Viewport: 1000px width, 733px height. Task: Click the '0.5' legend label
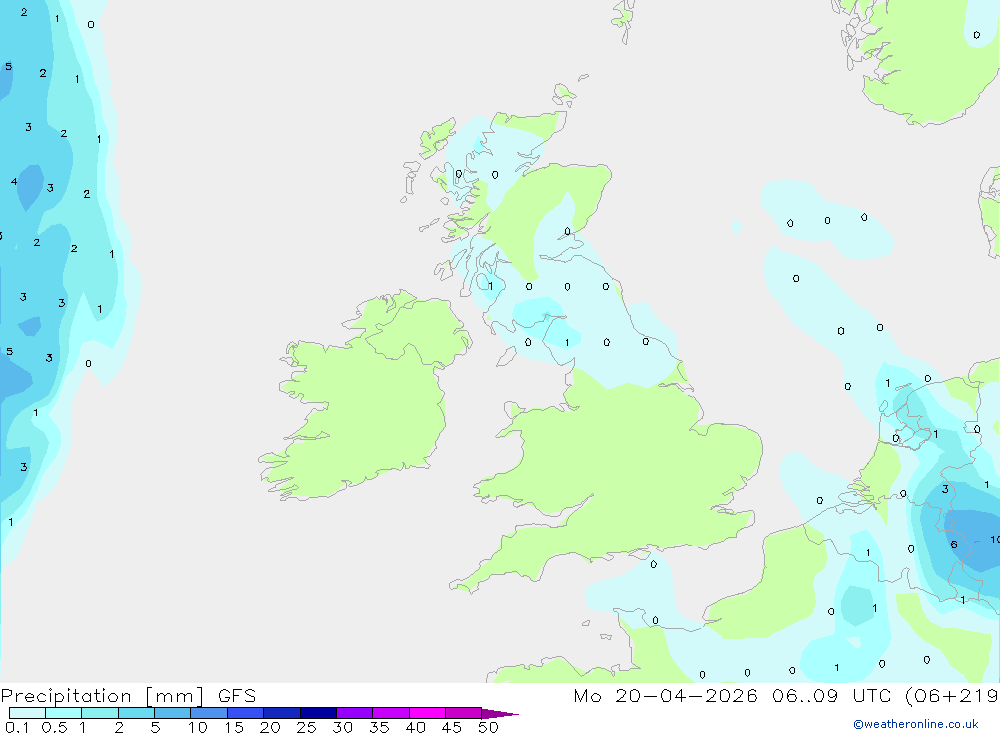point(54,727)
